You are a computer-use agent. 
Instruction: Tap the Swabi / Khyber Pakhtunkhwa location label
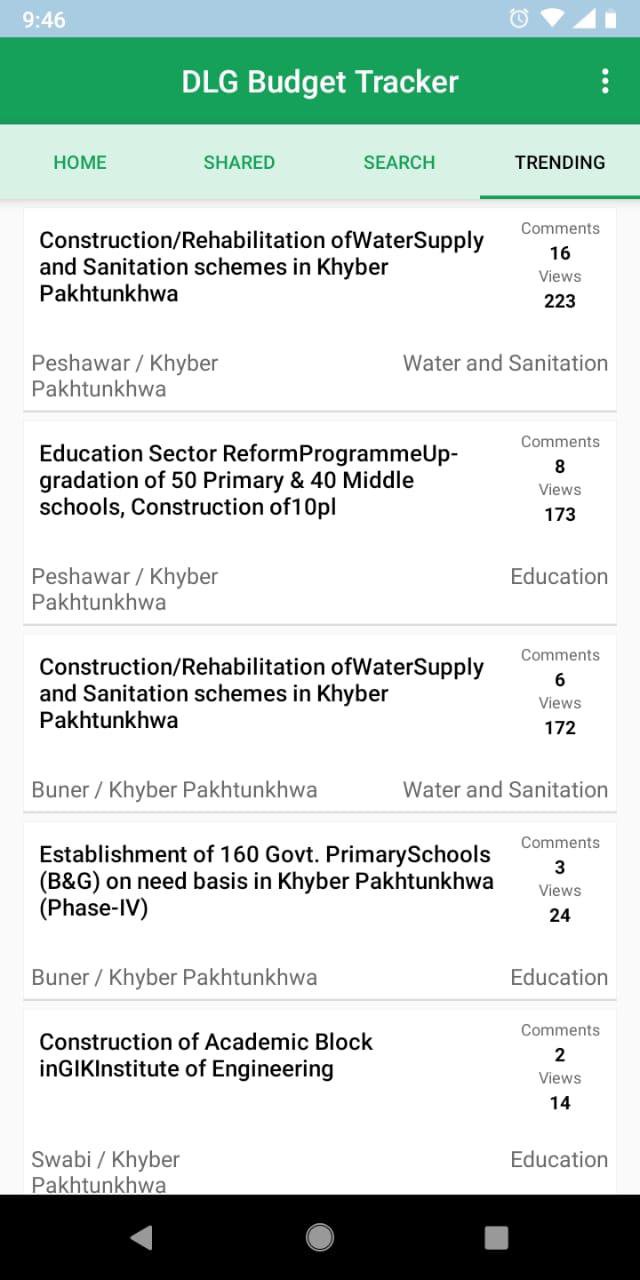click(x=106, y=1171)
